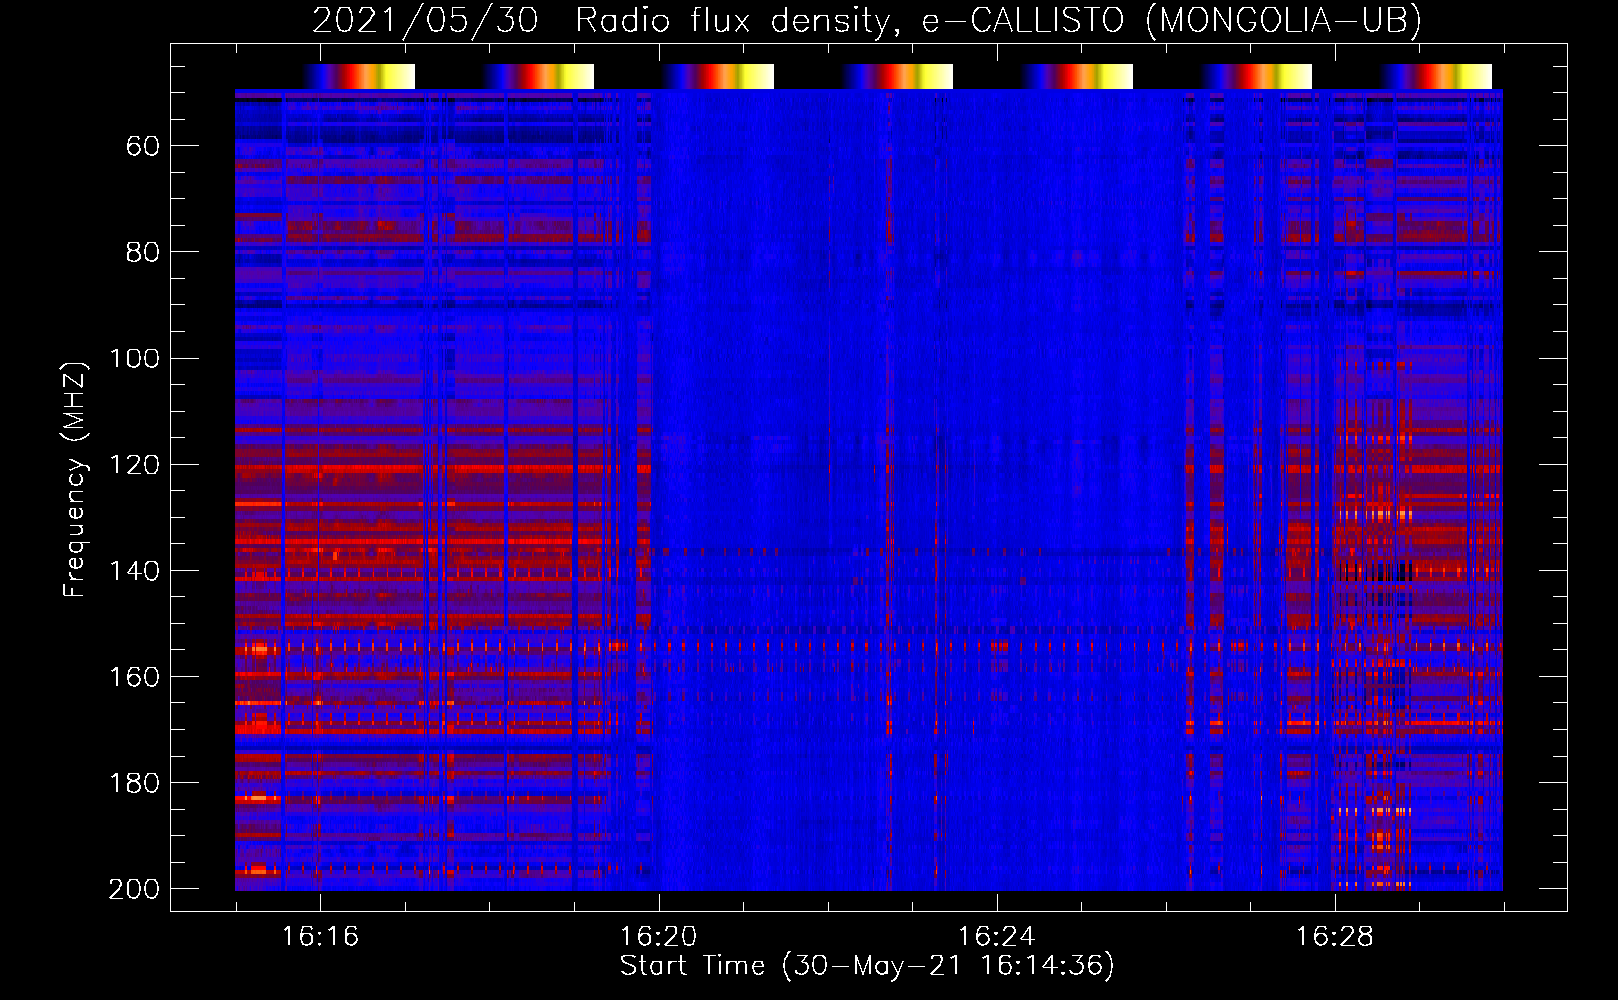
Task: Click the 80 frequency tick label
Action: (x=143, y=253)
